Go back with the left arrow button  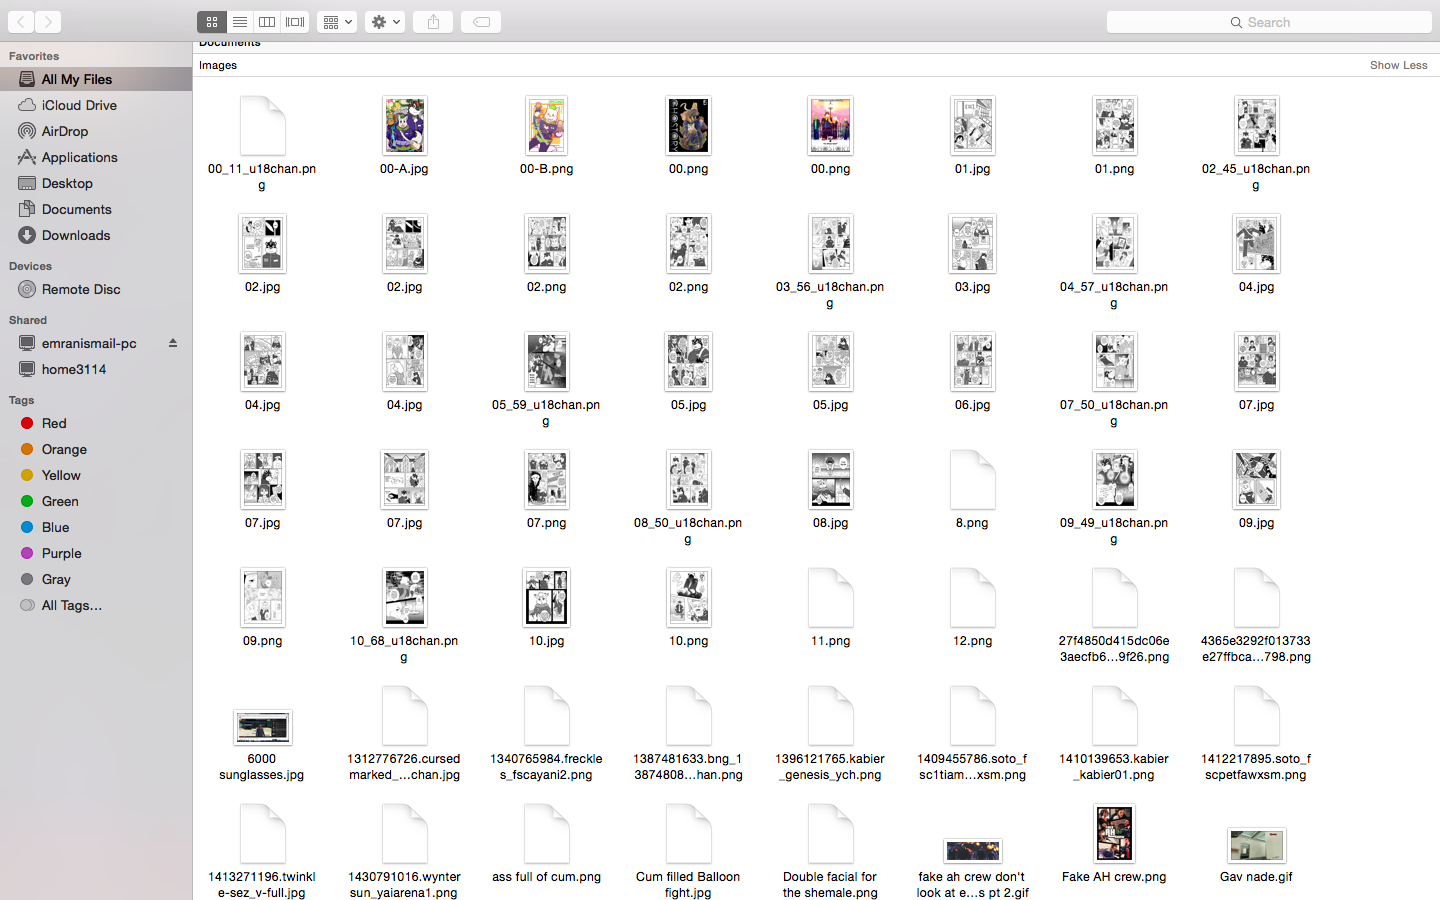[x=20, y=21]
